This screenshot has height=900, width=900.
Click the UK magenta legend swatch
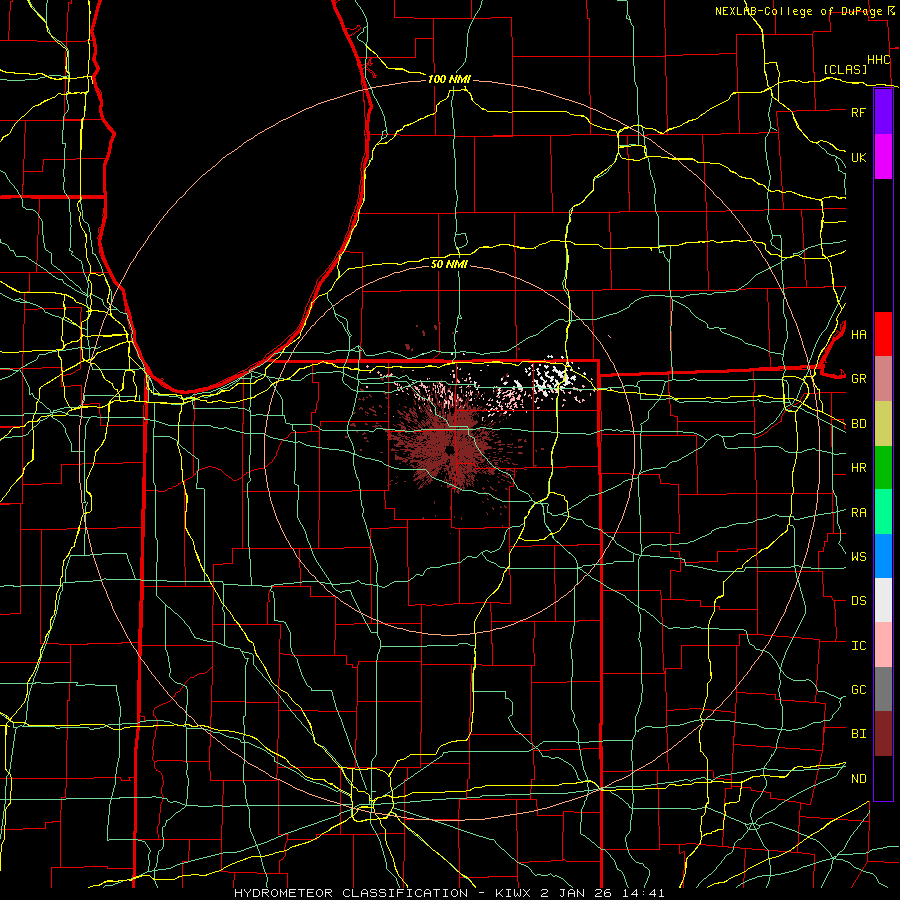883,156
